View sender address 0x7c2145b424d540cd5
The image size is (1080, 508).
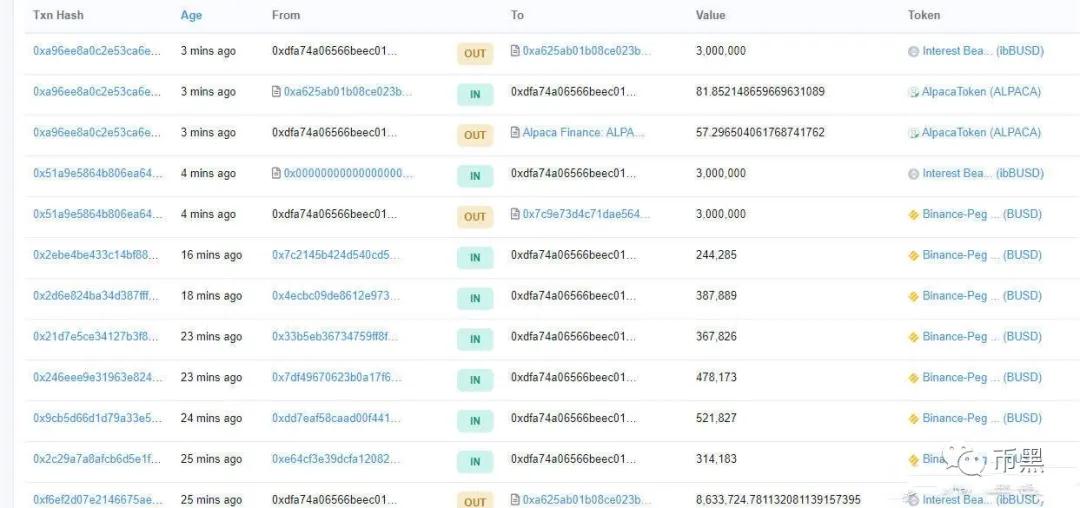335,255
